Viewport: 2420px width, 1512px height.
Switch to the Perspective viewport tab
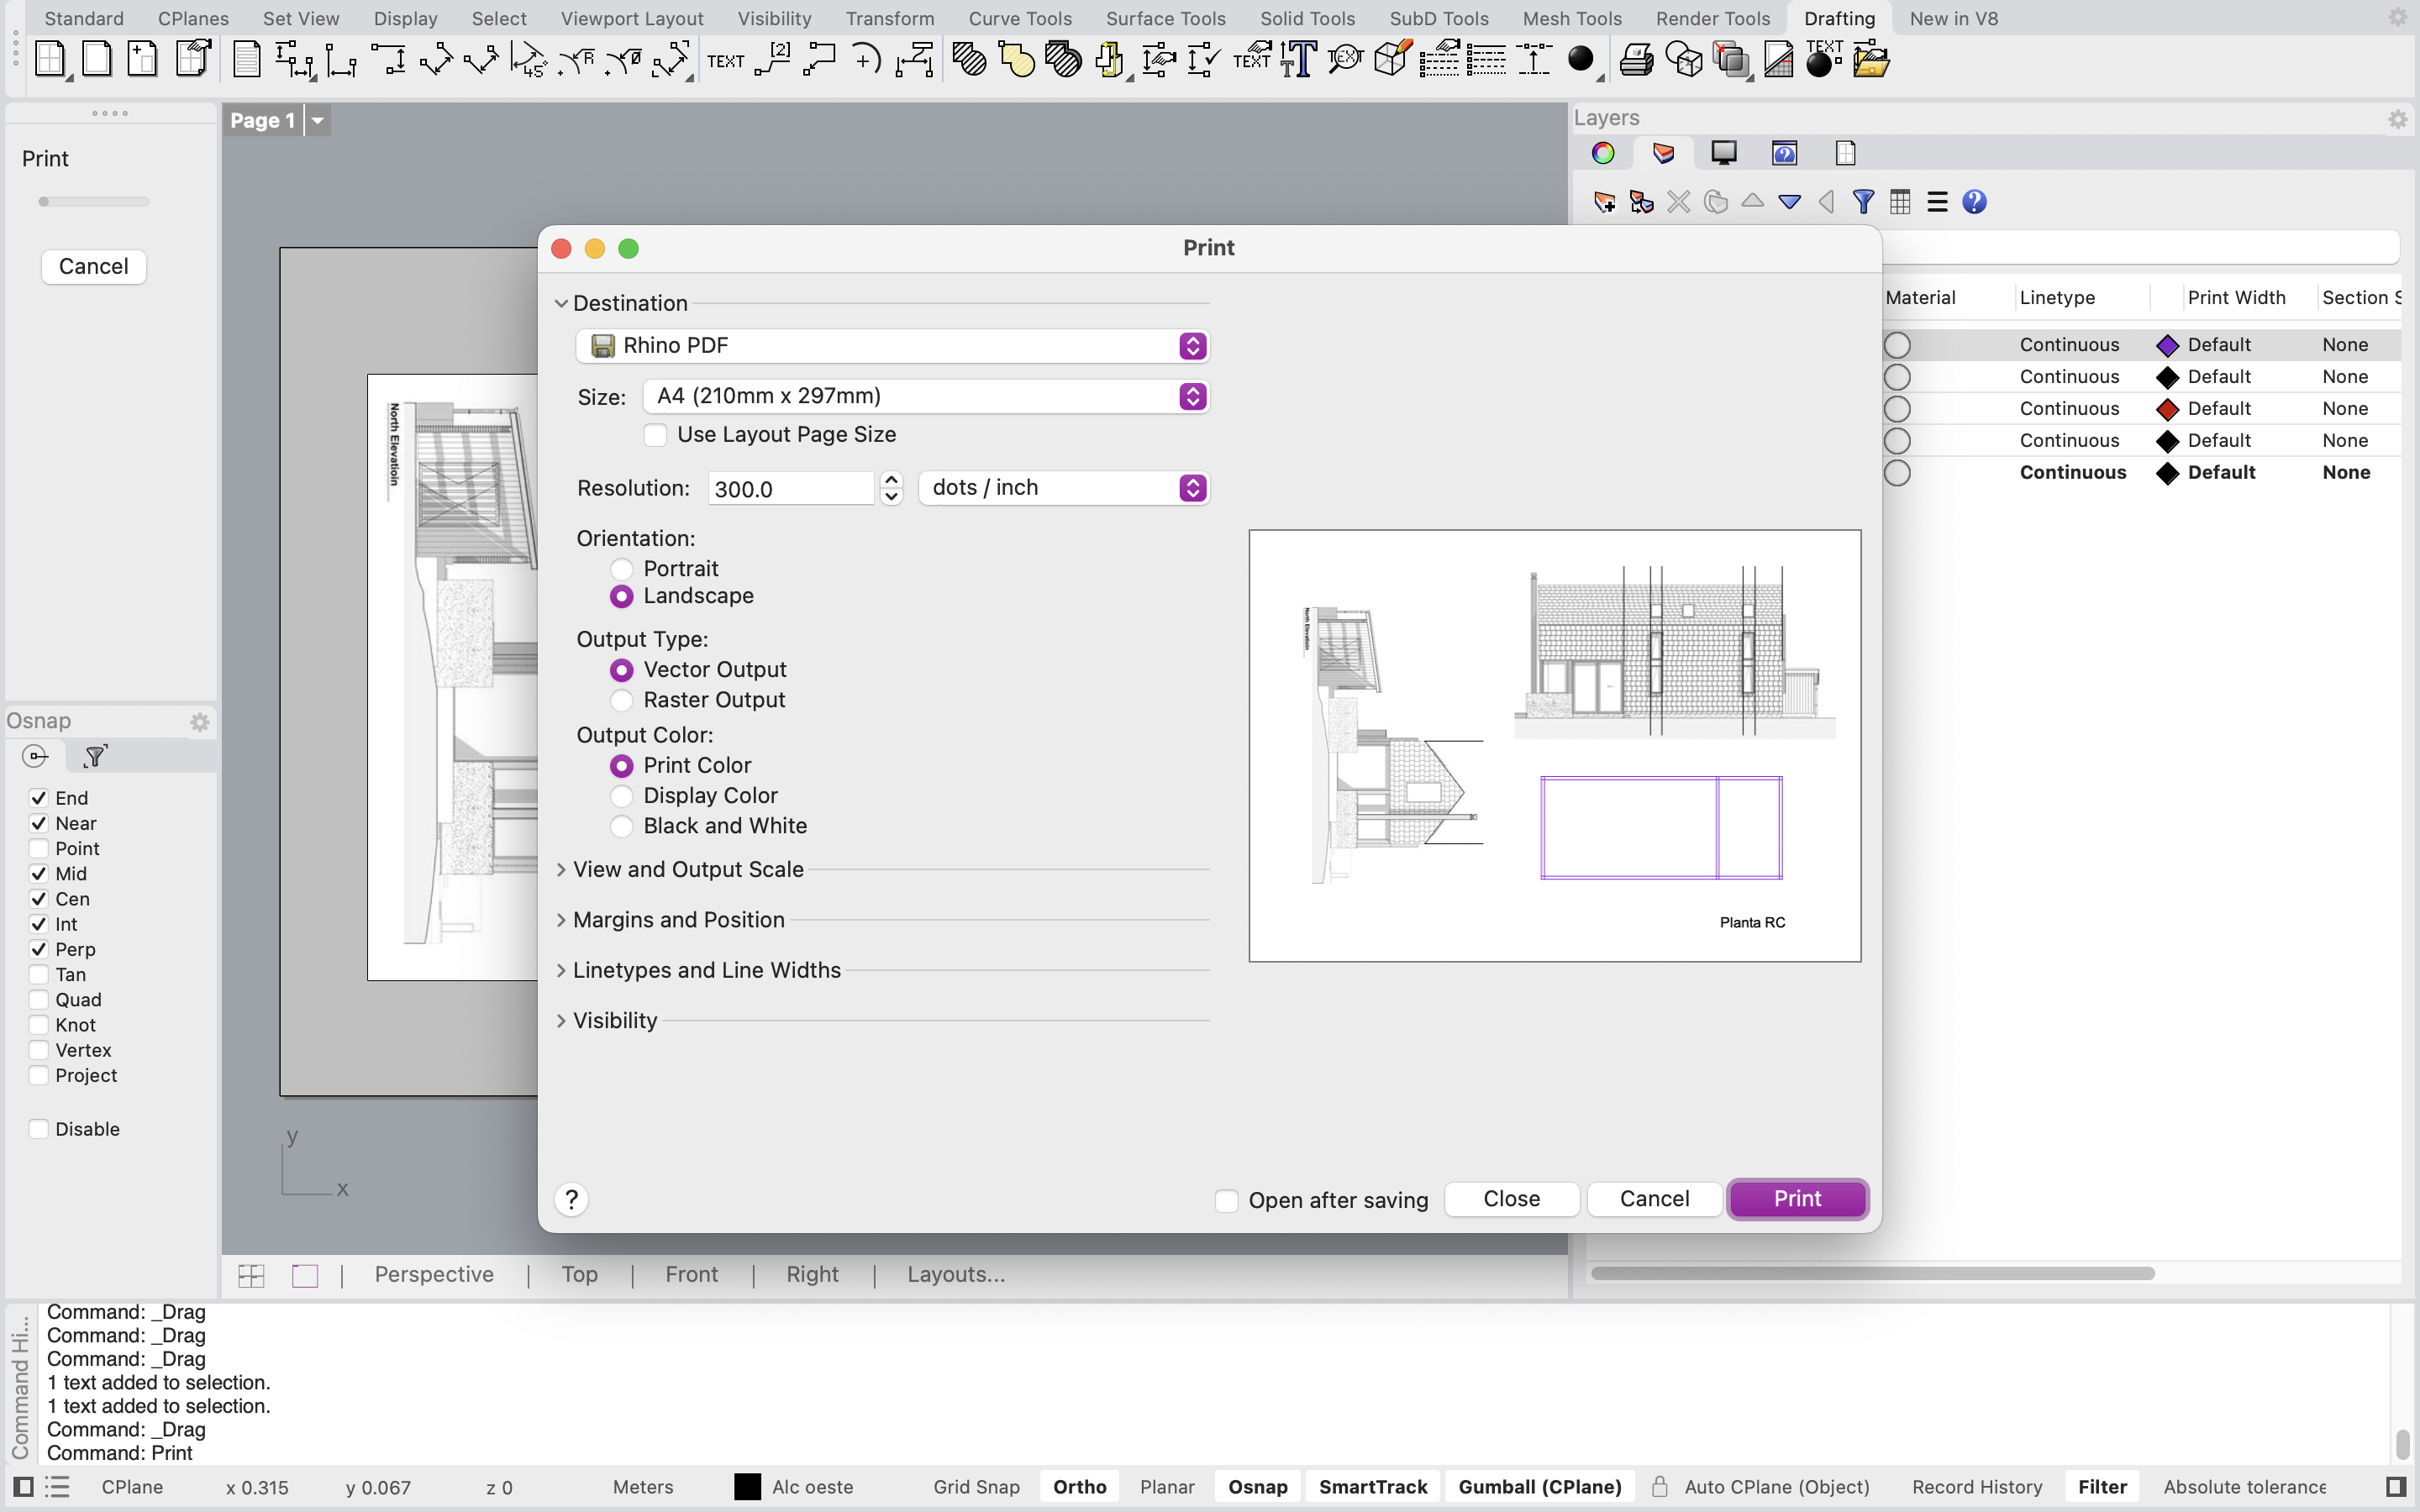point(433,1275)
